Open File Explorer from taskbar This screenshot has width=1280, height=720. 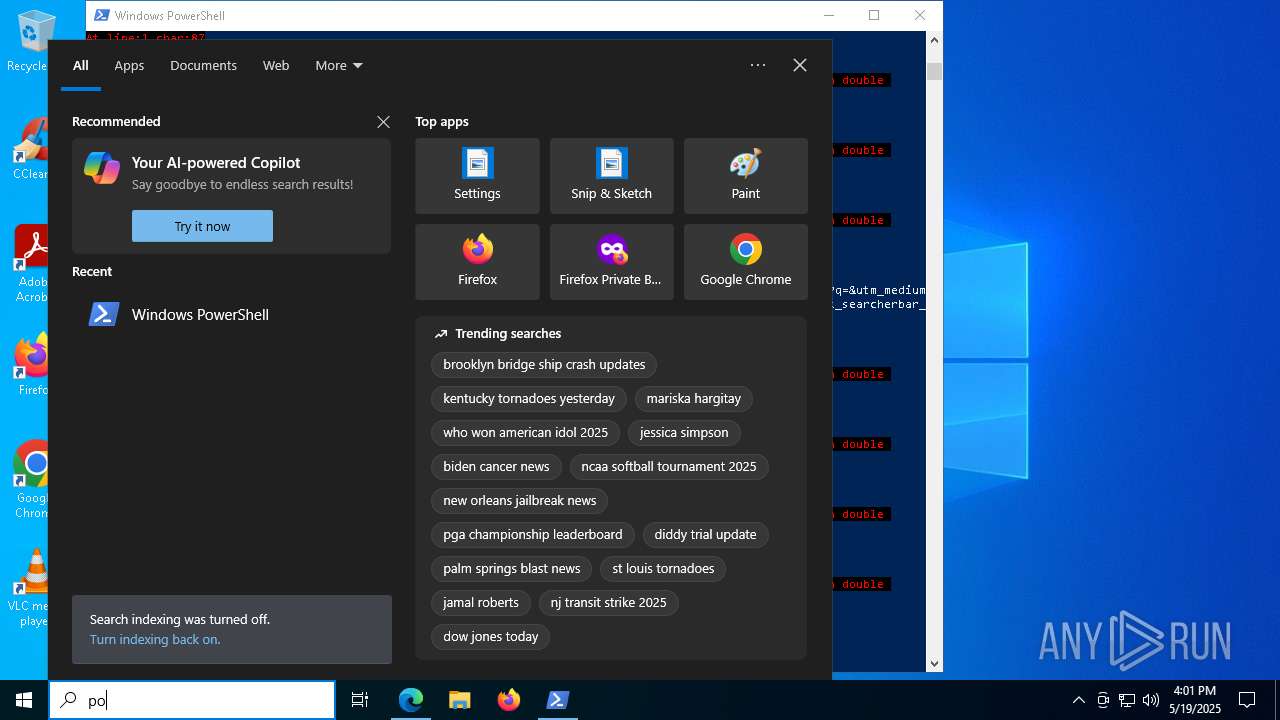[460, 700]
